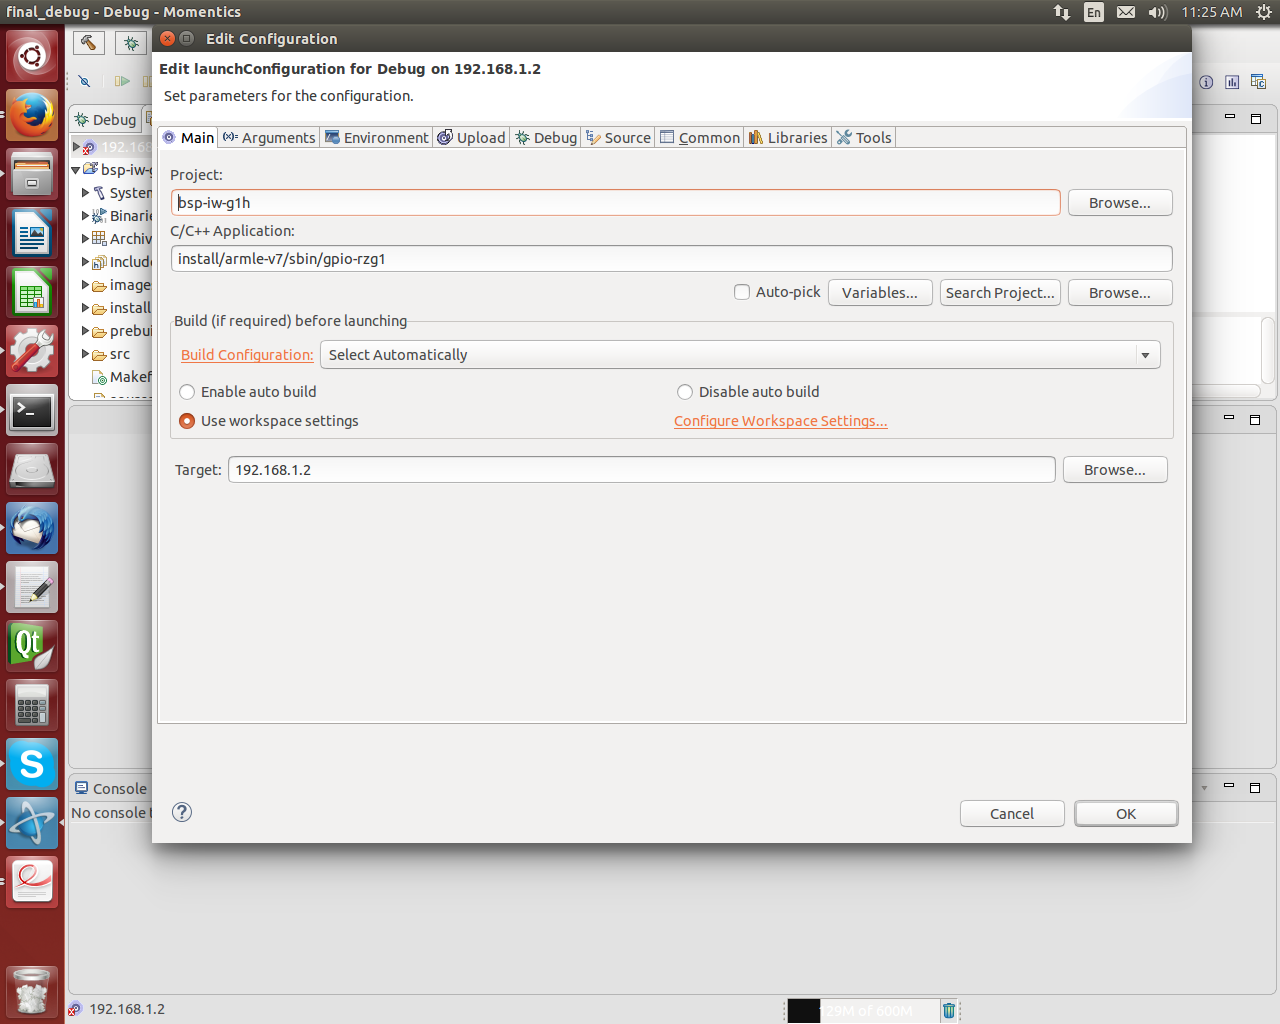Click the build hammer toolbar icon
Image resolution: width=1280 pixels, height=1024 pixels.
88,42
